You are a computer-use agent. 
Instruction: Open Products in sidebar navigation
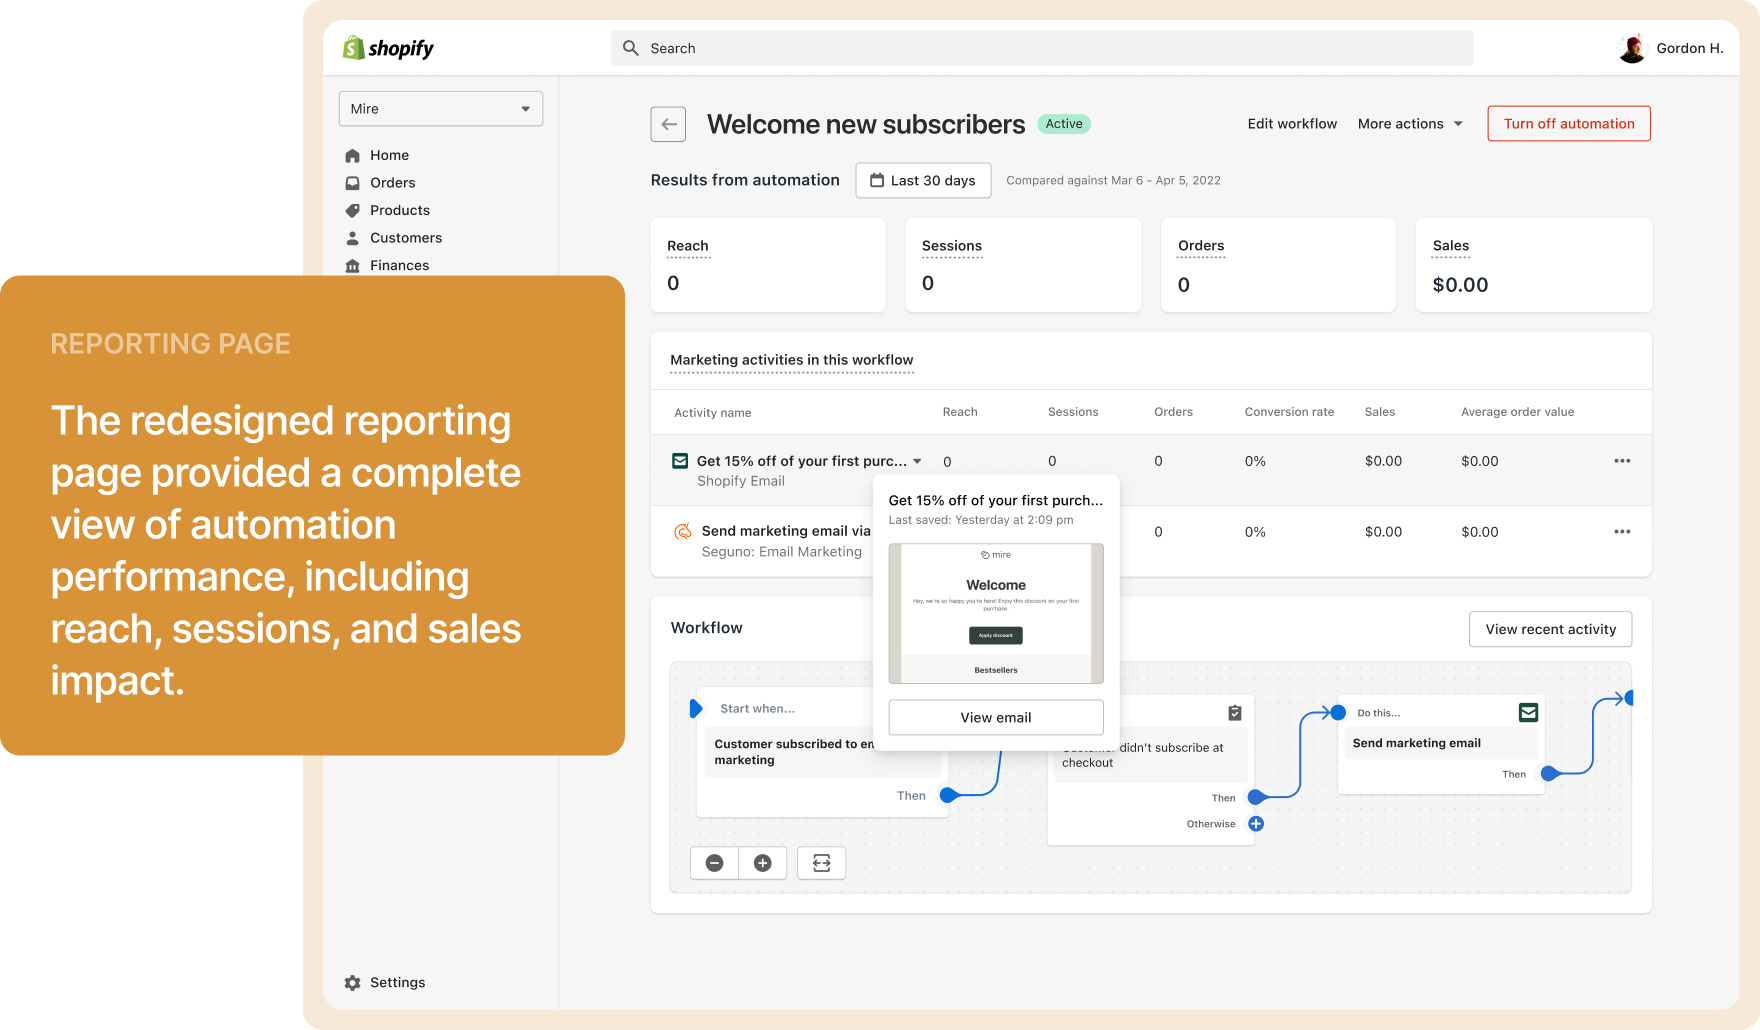399,210
